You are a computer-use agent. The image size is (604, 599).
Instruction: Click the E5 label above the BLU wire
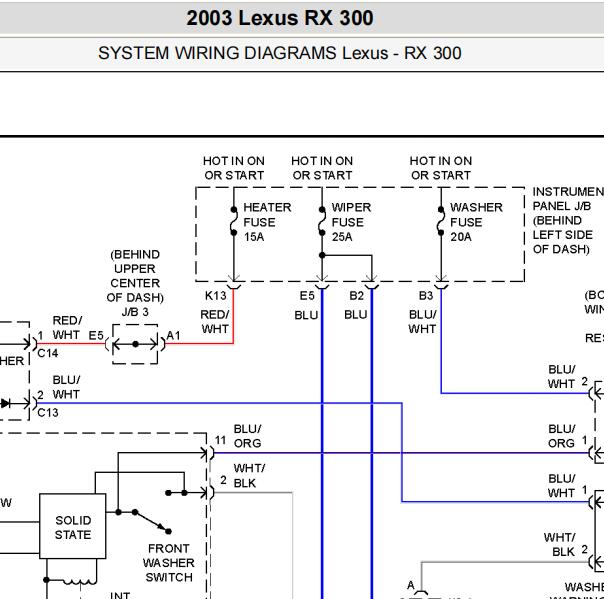click(x=307, y=296)
